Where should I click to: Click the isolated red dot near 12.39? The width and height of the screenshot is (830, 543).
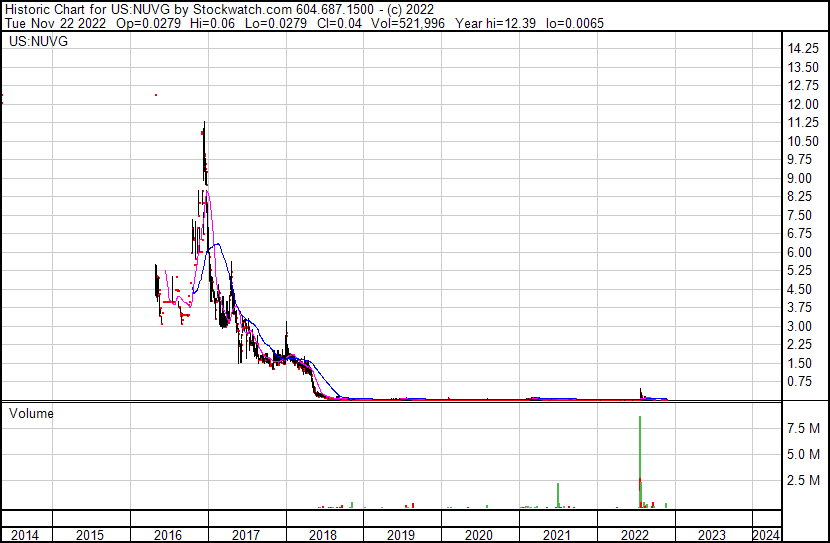156,95
